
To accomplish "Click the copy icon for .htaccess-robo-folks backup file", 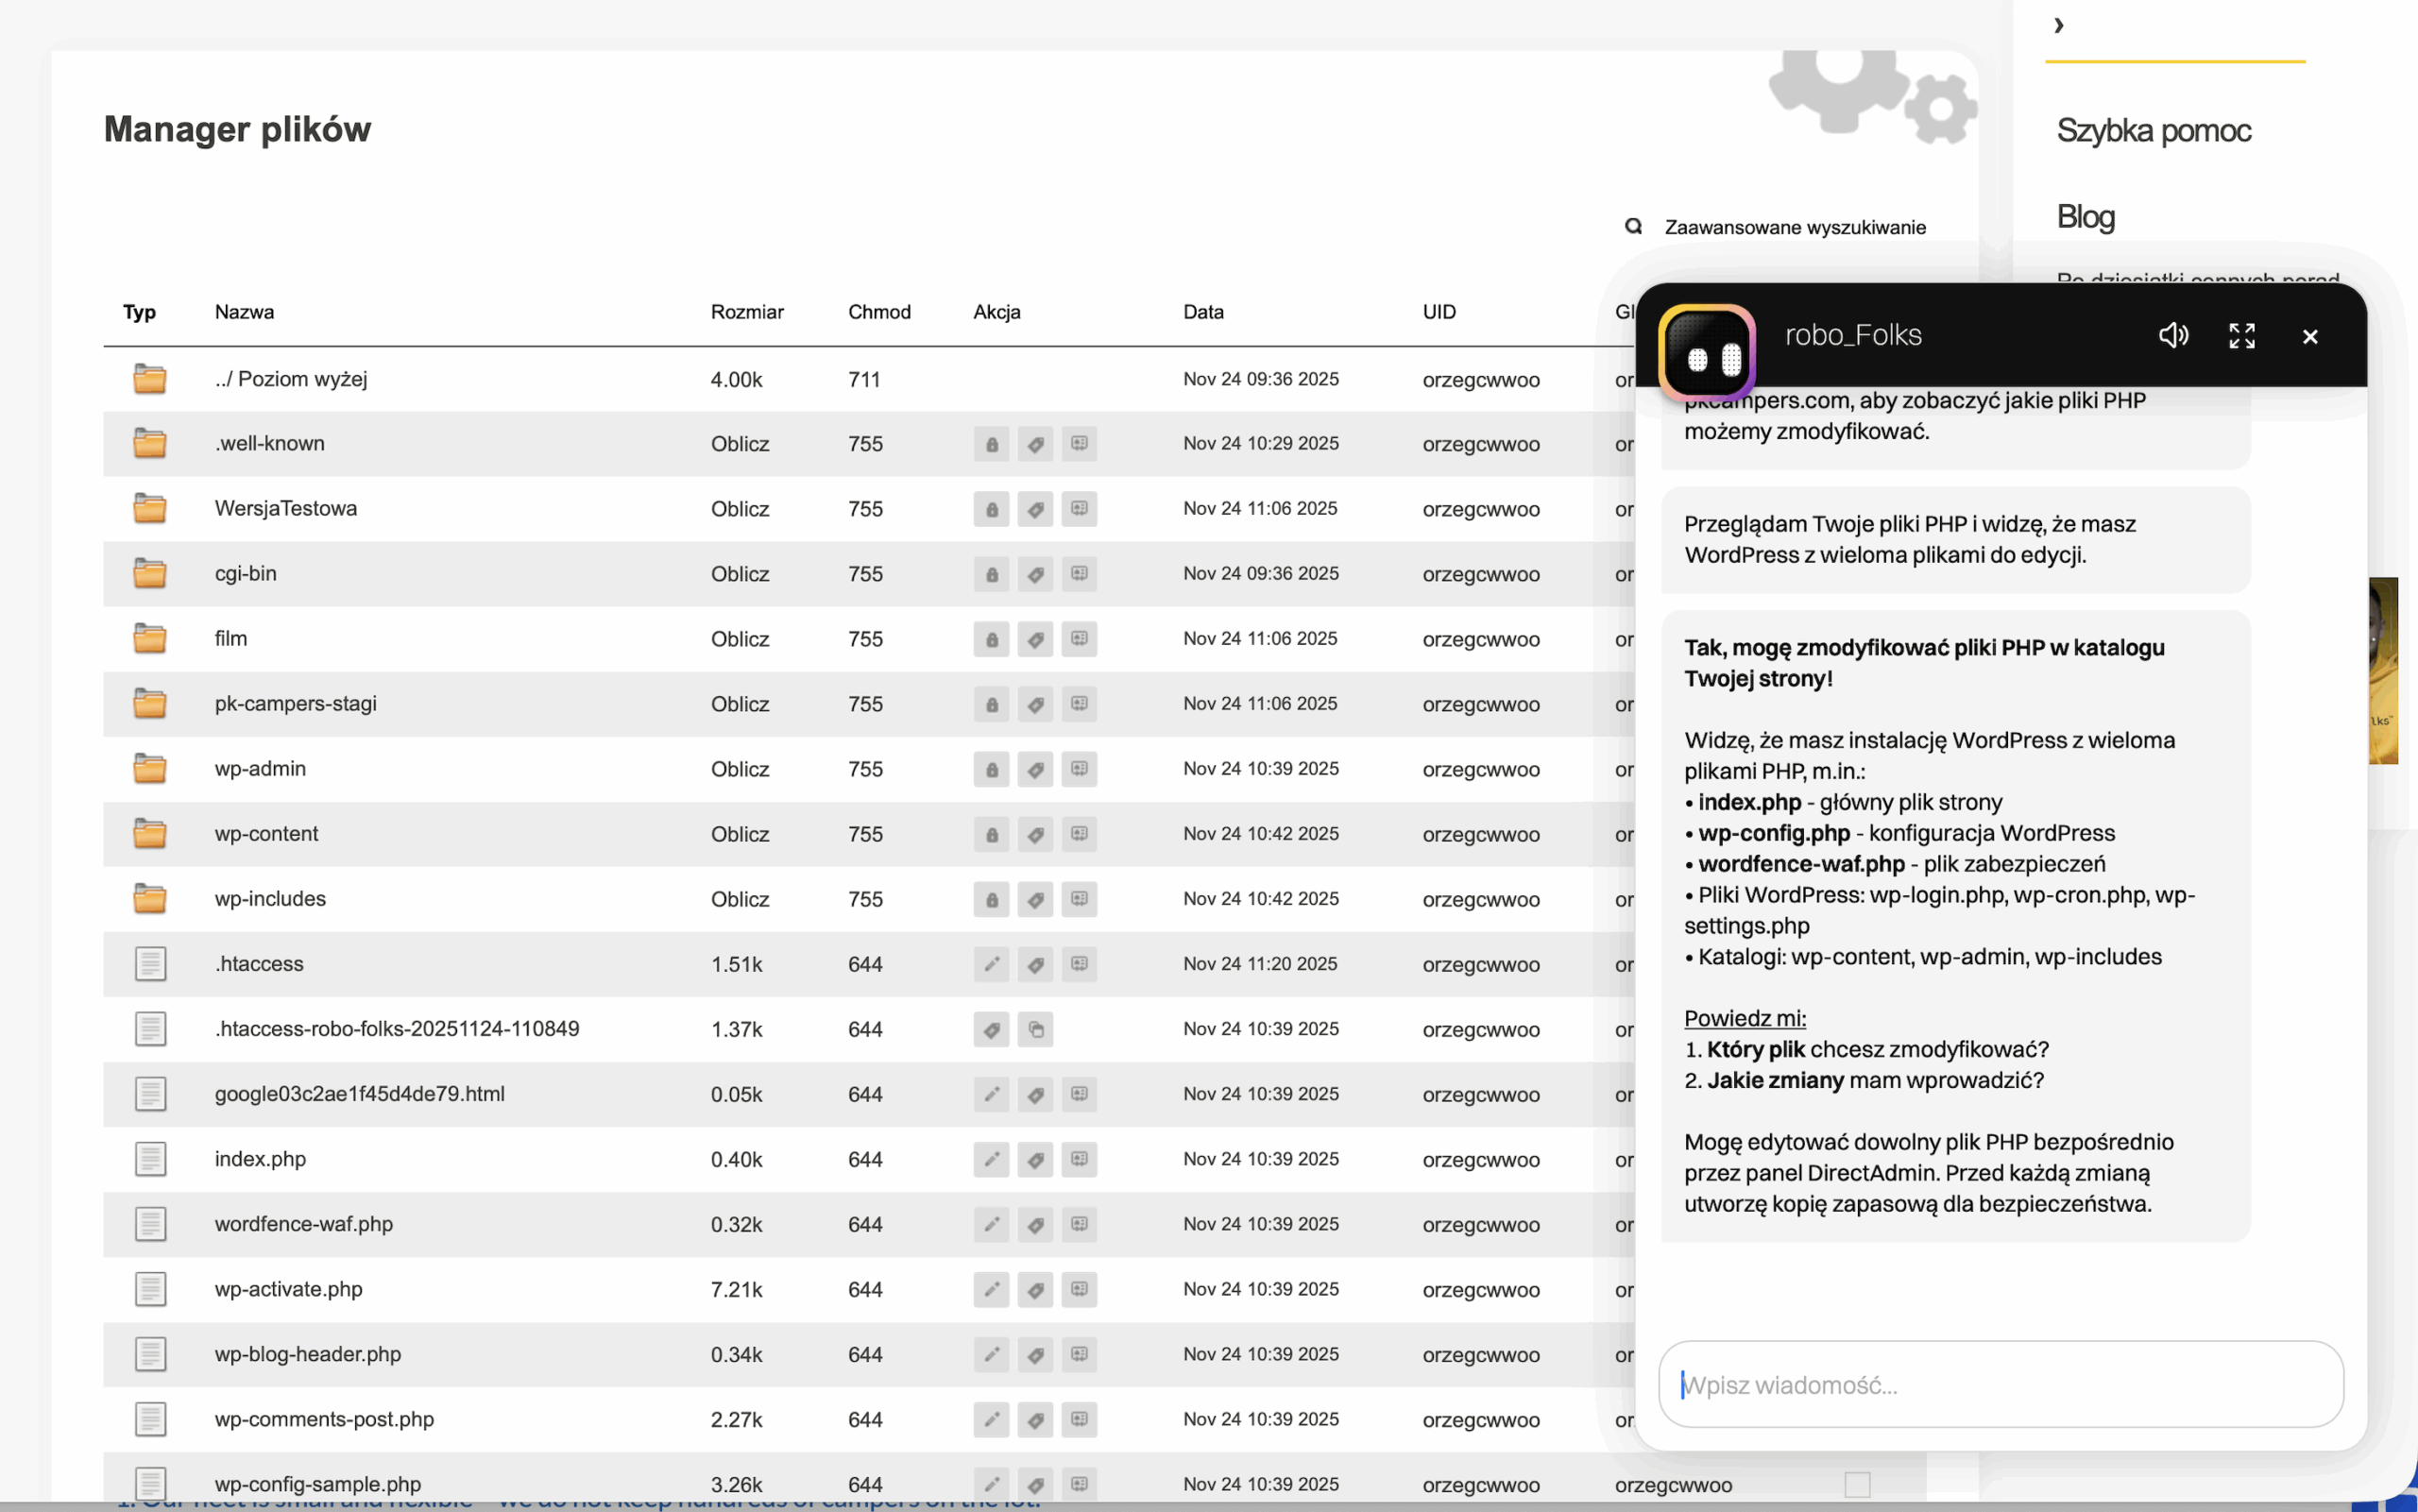I will 1035,1029.
